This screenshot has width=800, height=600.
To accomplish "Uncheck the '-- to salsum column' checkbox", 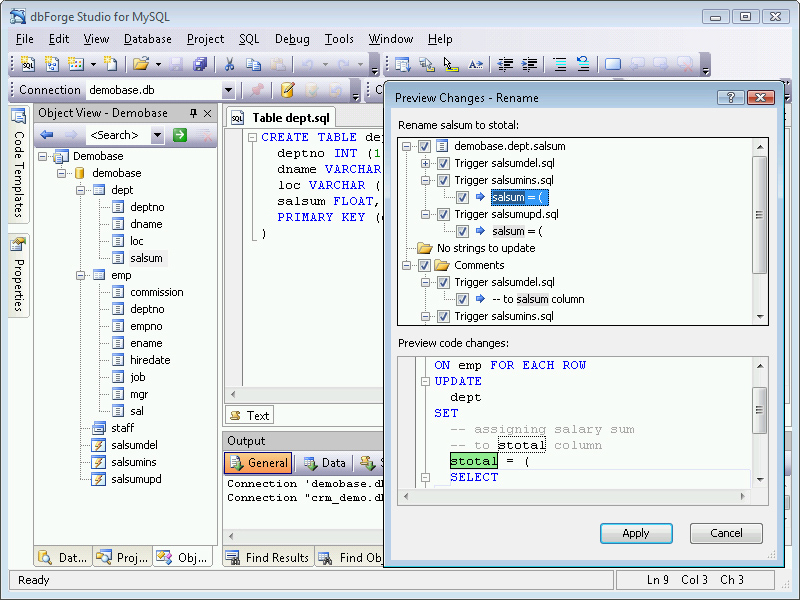I will 462,299.
